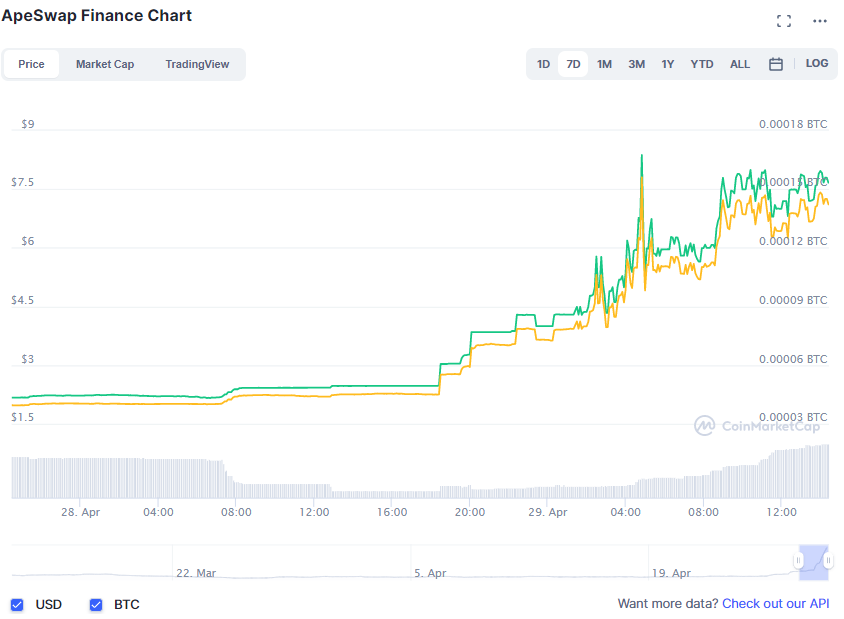
Task: Click the $9 price axis label
Action: [x=27, y=124]
